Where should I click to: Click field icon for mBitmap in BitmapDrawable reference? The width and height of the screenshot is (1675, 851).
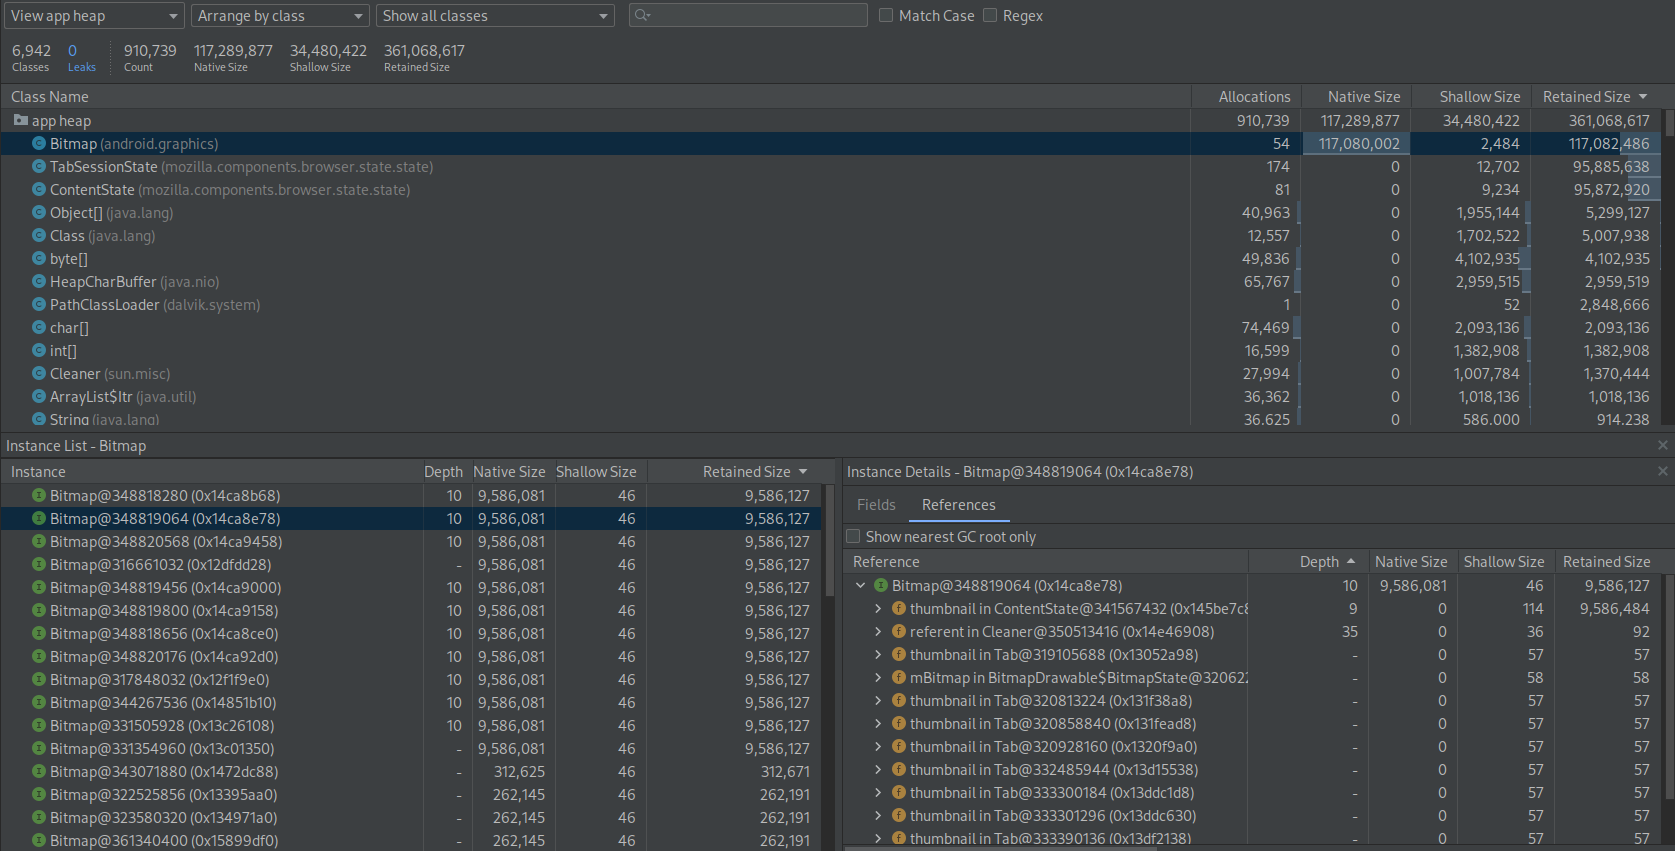(899, 677)
